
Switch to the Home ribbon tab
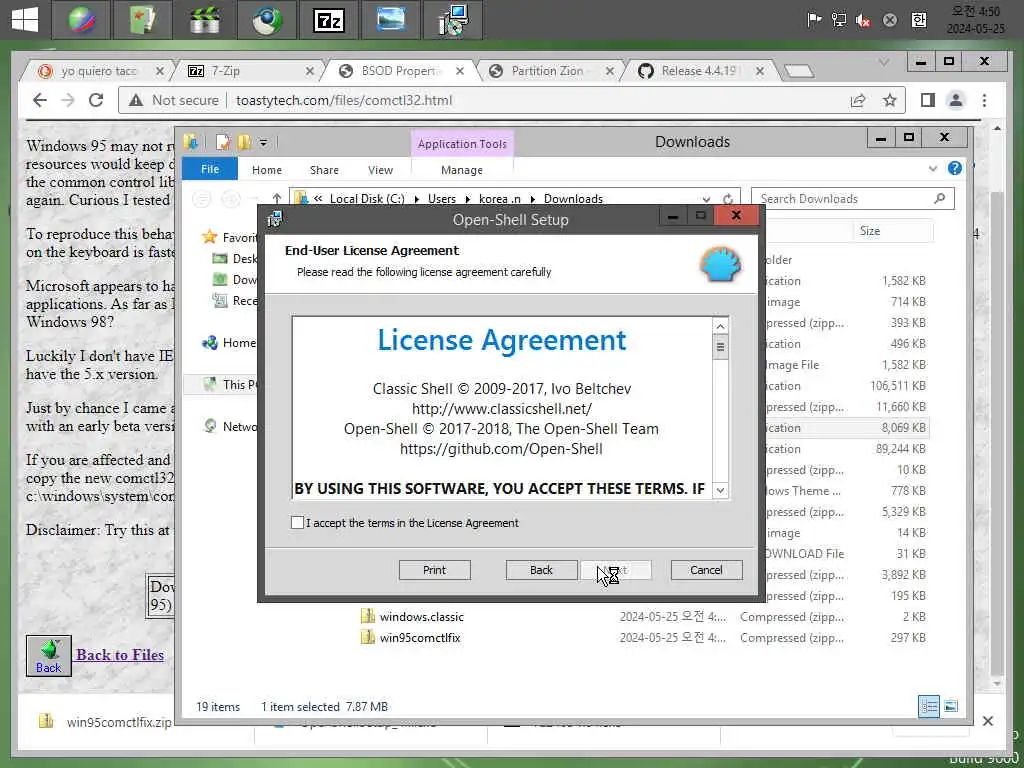pos(266,170)
